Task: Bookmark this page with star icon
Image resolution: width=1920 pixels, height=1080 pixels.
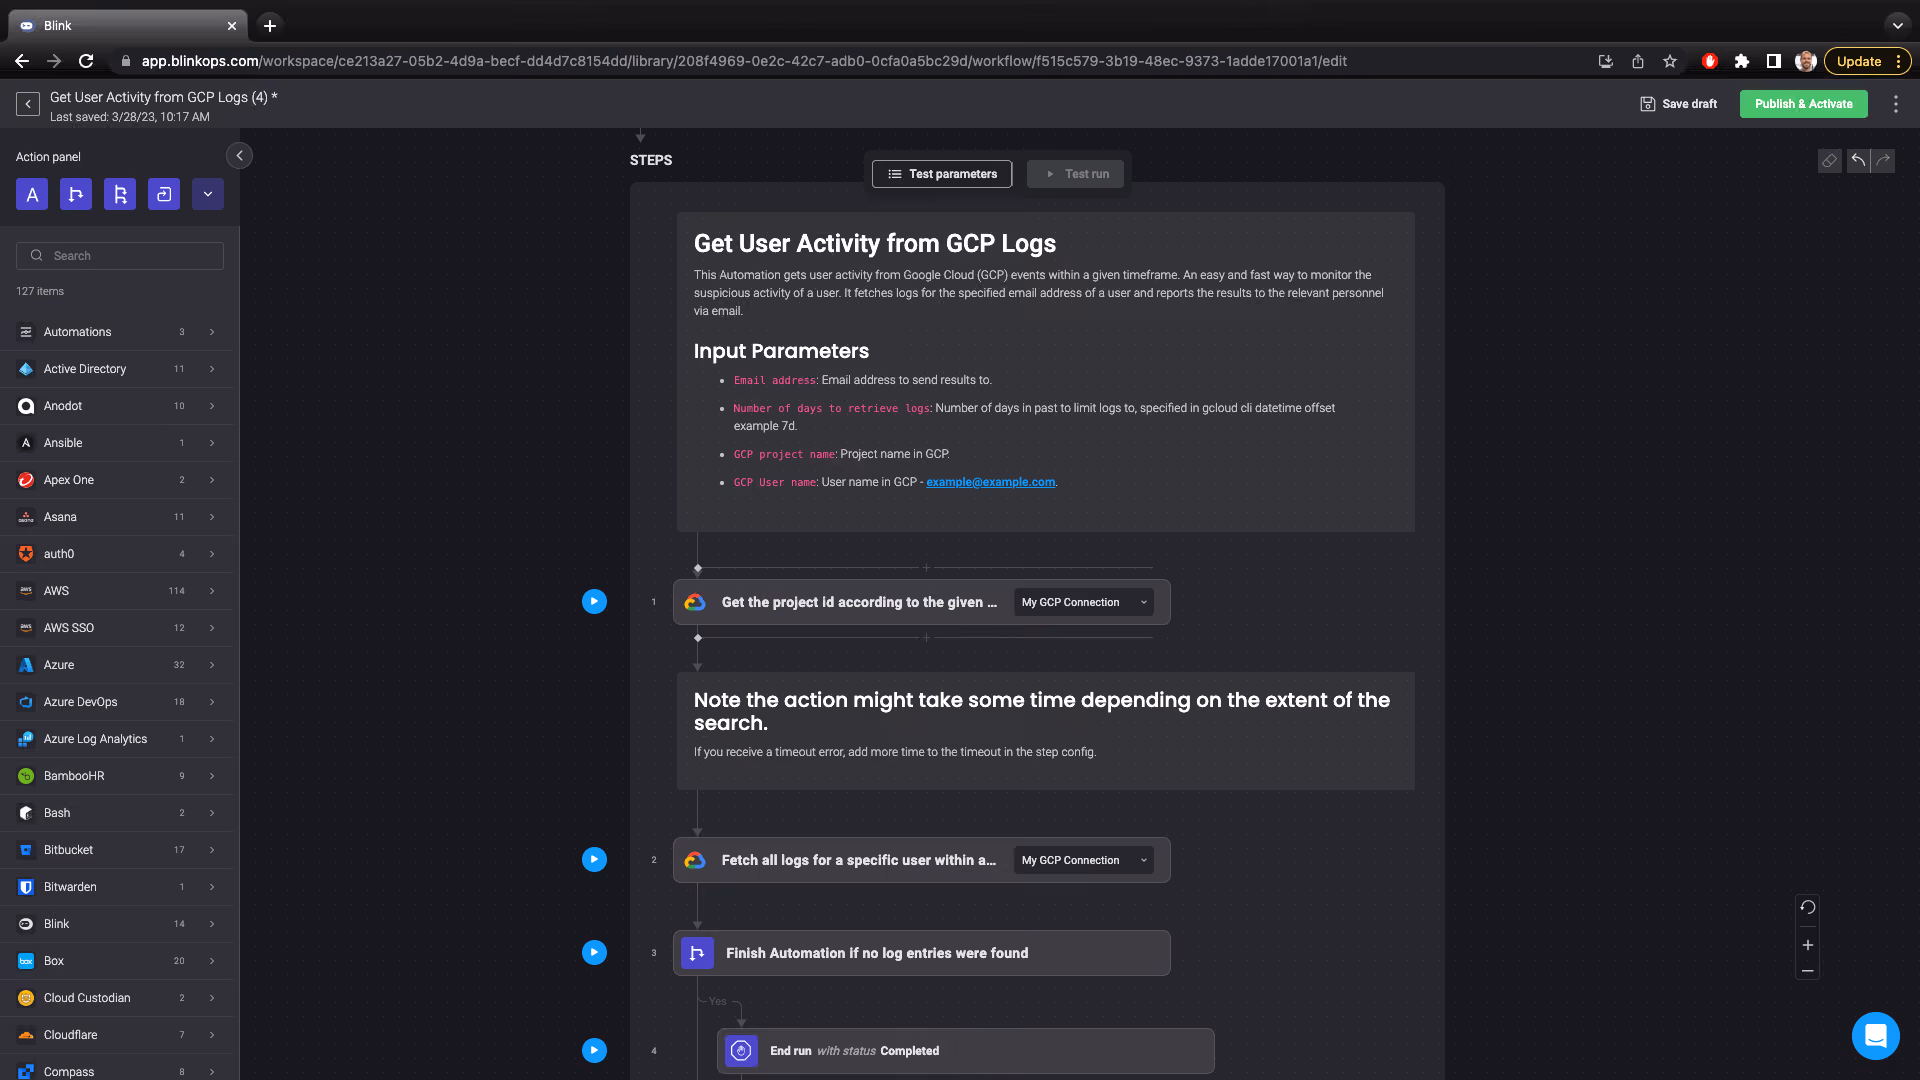Action: point(1670,61)
